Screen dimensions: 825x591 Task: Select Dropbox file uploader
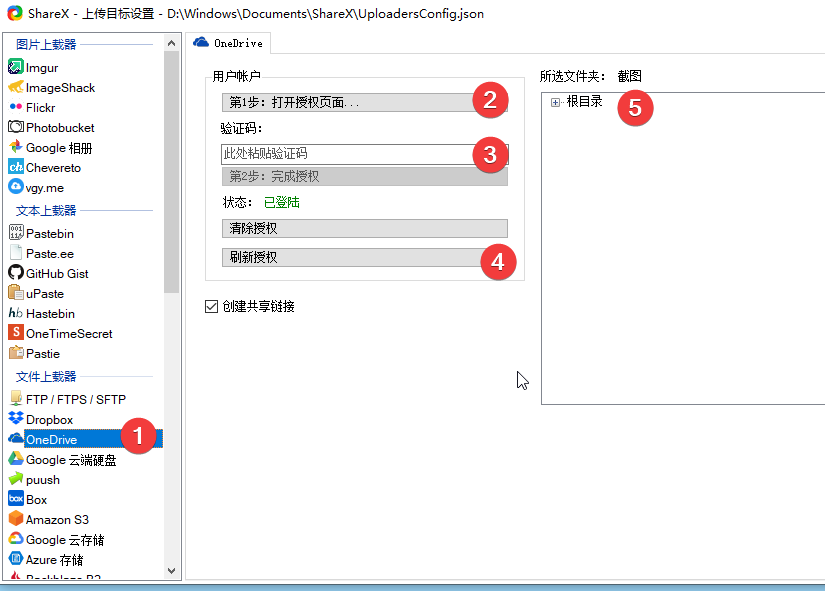click(49, 419)
